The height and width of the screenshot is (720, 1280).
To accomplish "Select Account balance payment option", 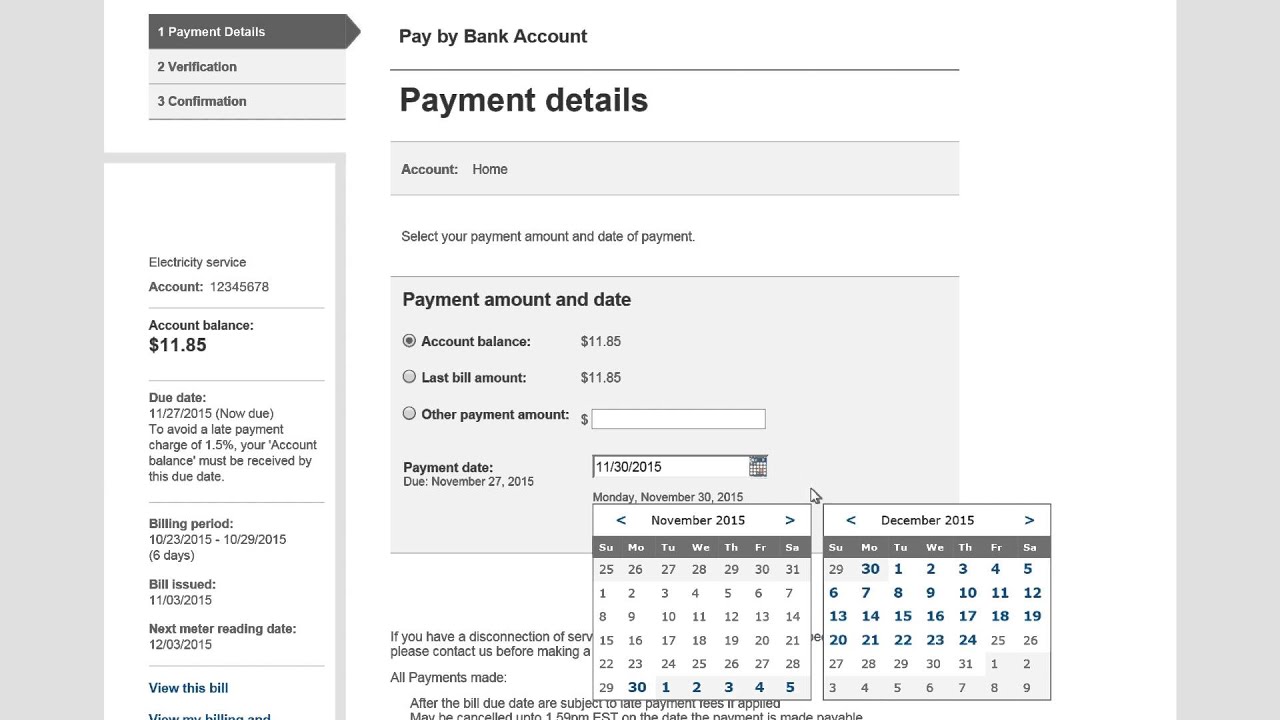I will tap(409, 341).
